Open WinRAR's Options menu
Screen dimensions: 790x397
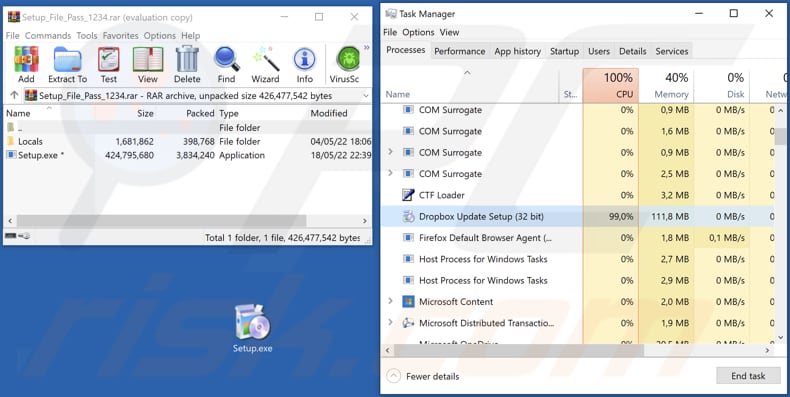coord(160,36)
